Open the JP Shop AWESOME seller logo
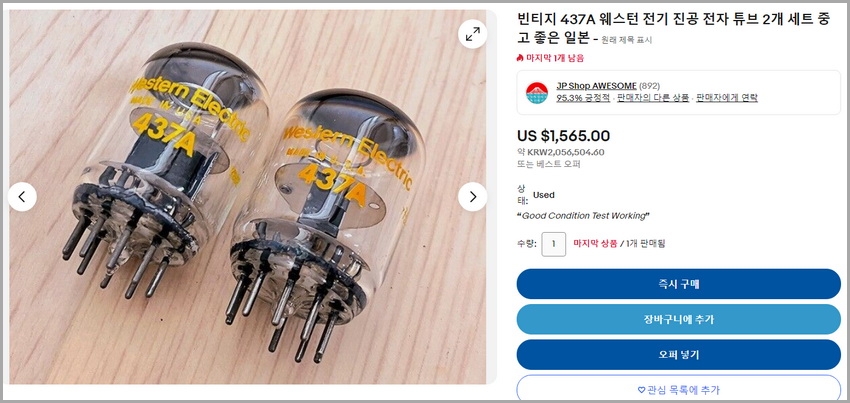Image resolution: width=850 pixels, height=403 pixels. (537, 93)
